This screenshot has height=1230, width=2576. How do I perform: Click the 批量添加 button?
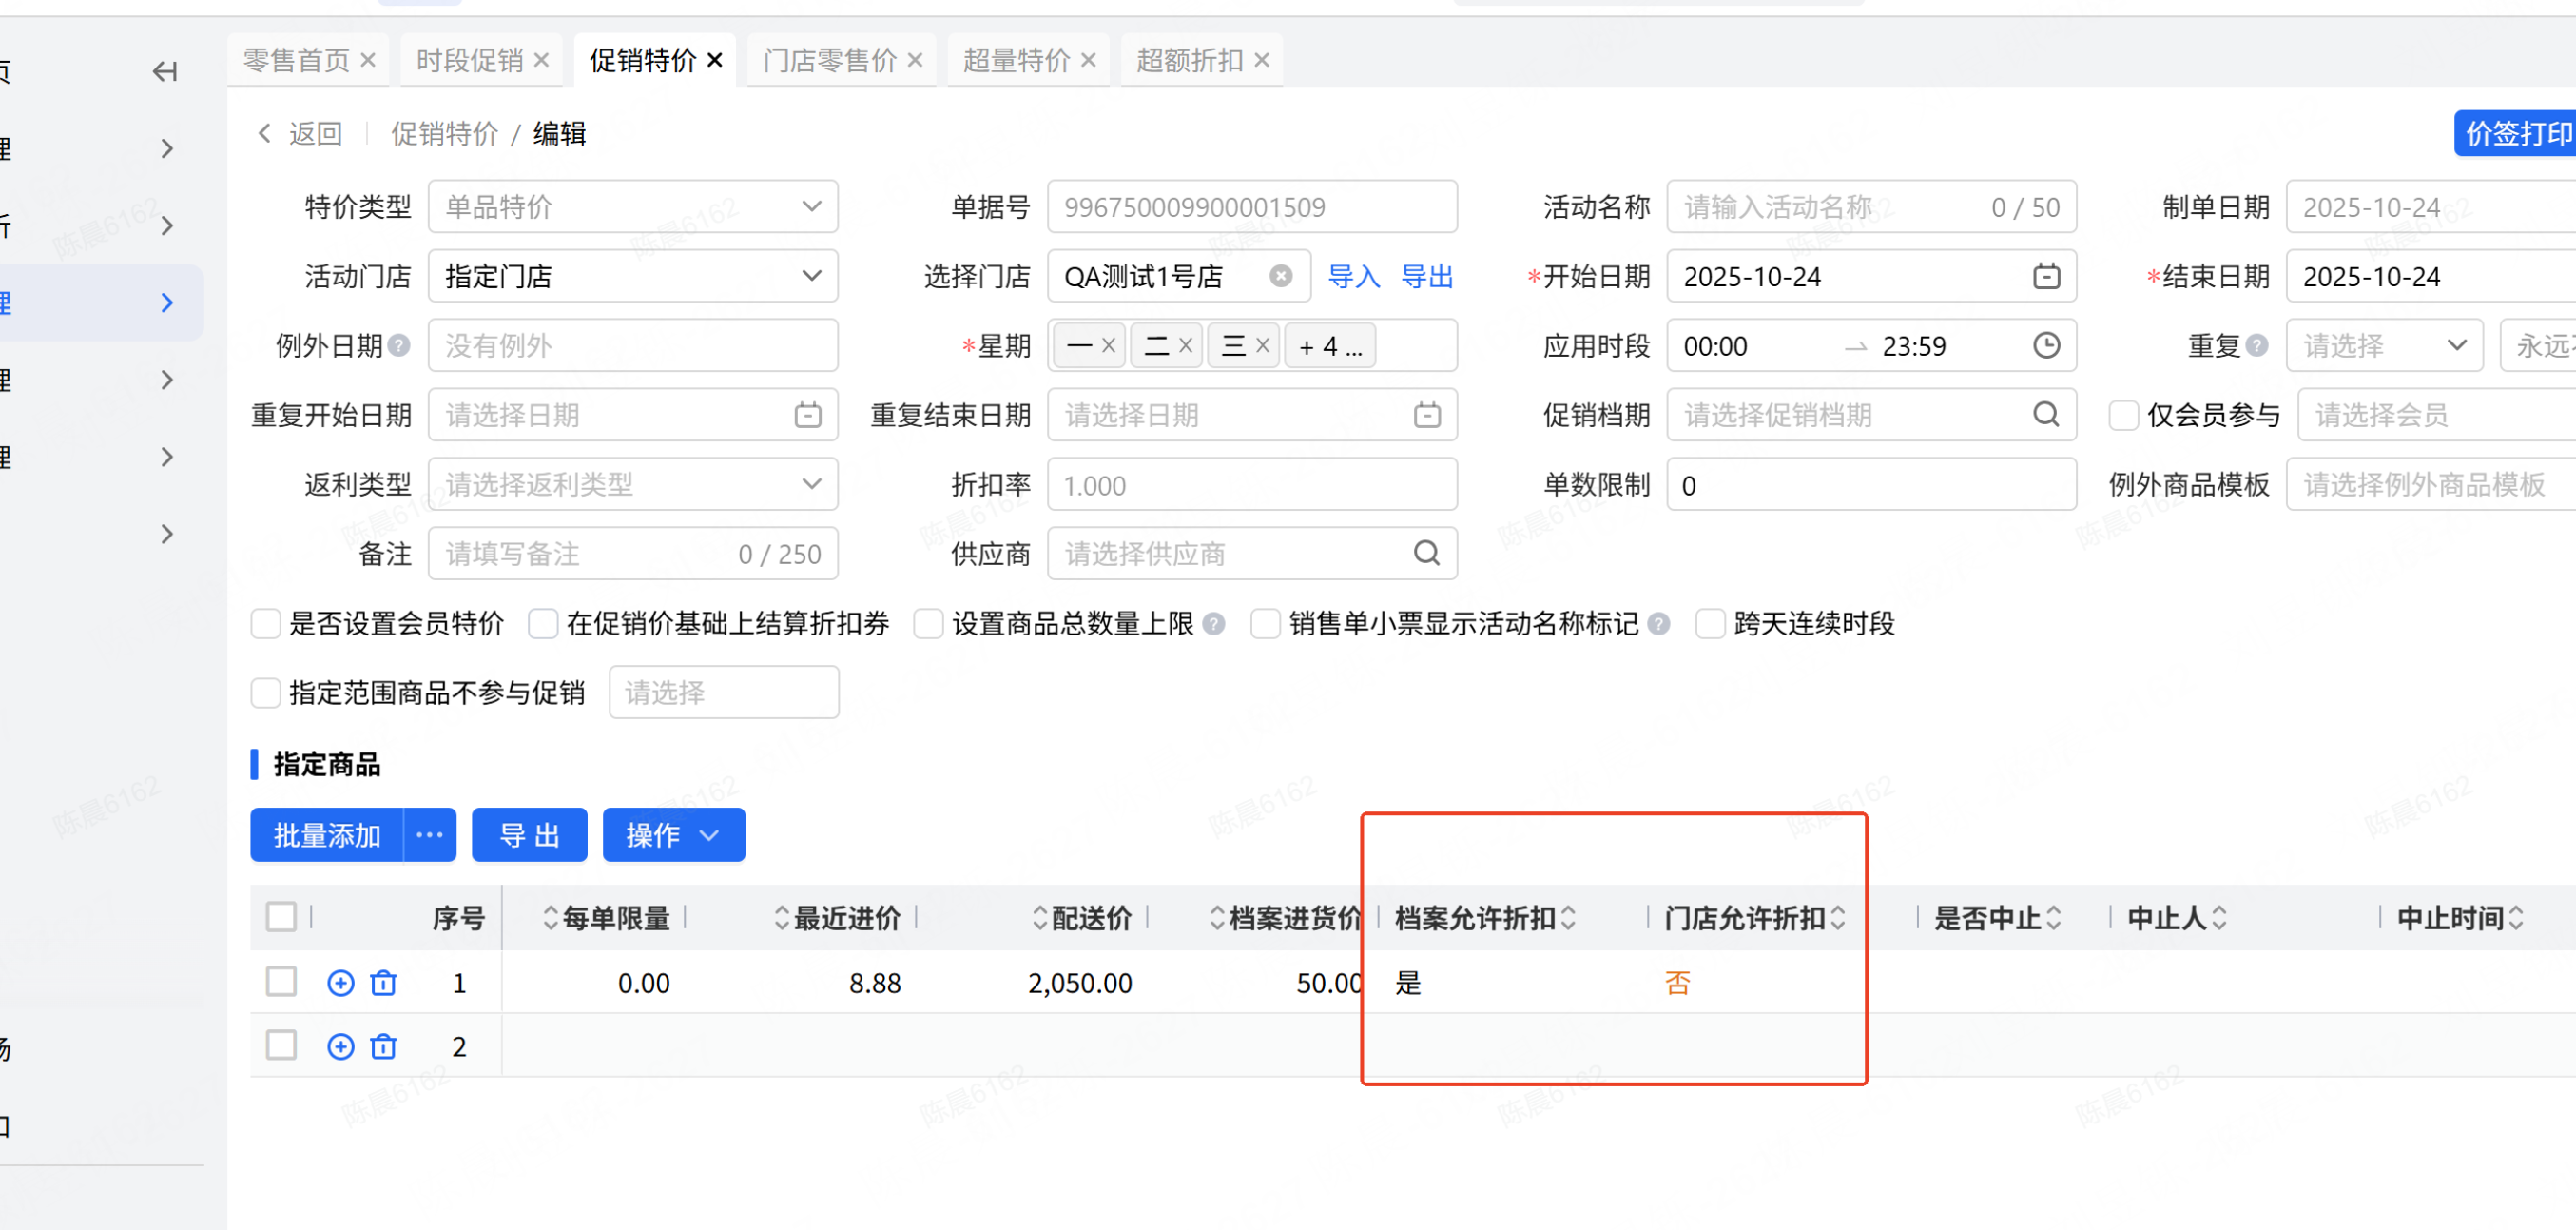tap(327, 835)
